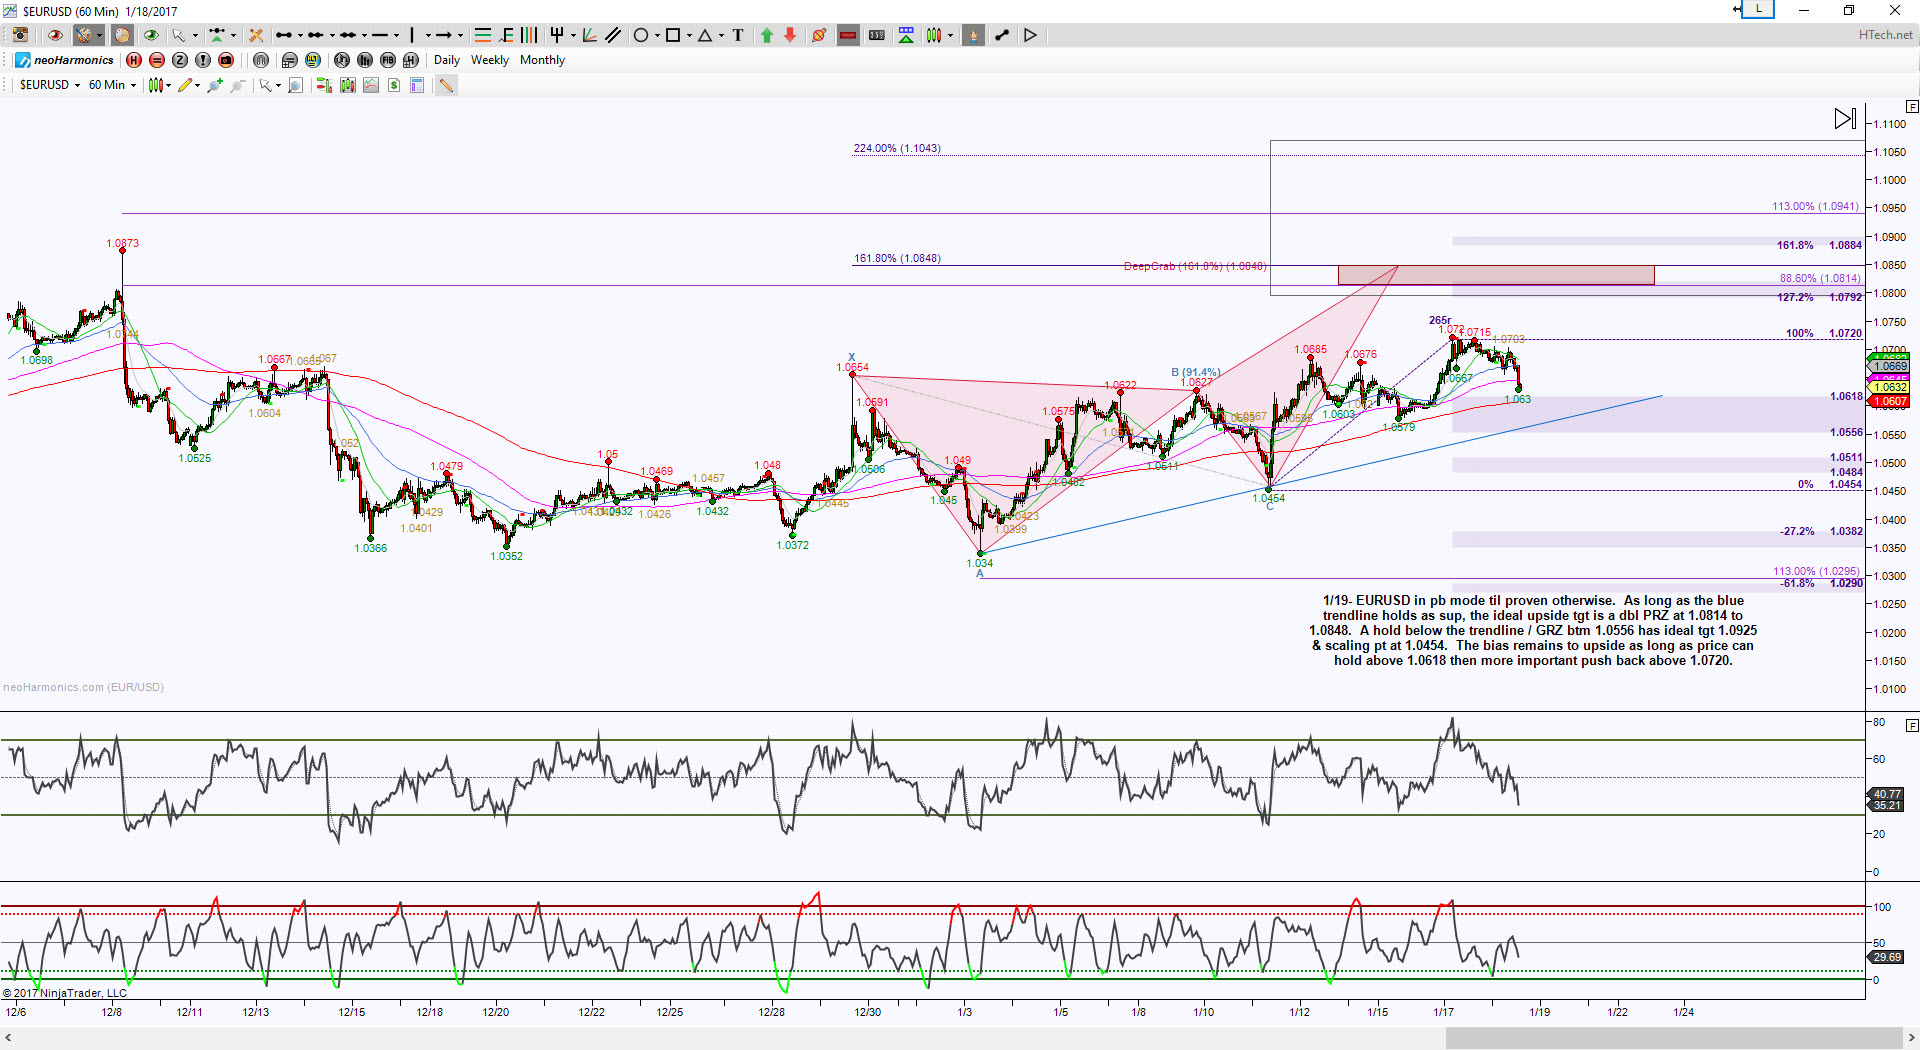Select the Andrews pitchfork drawing tool
The width and height of the screenshot is (1920, 1050).
pyautogui.click(x=557, y=35)
